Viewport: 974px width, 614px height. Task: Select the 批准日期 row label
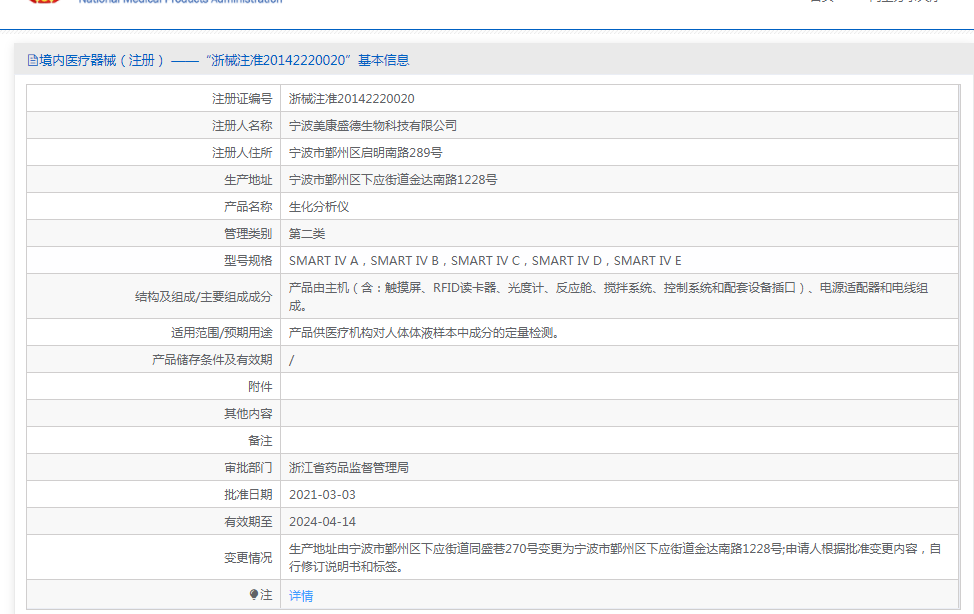click(248, 495)
